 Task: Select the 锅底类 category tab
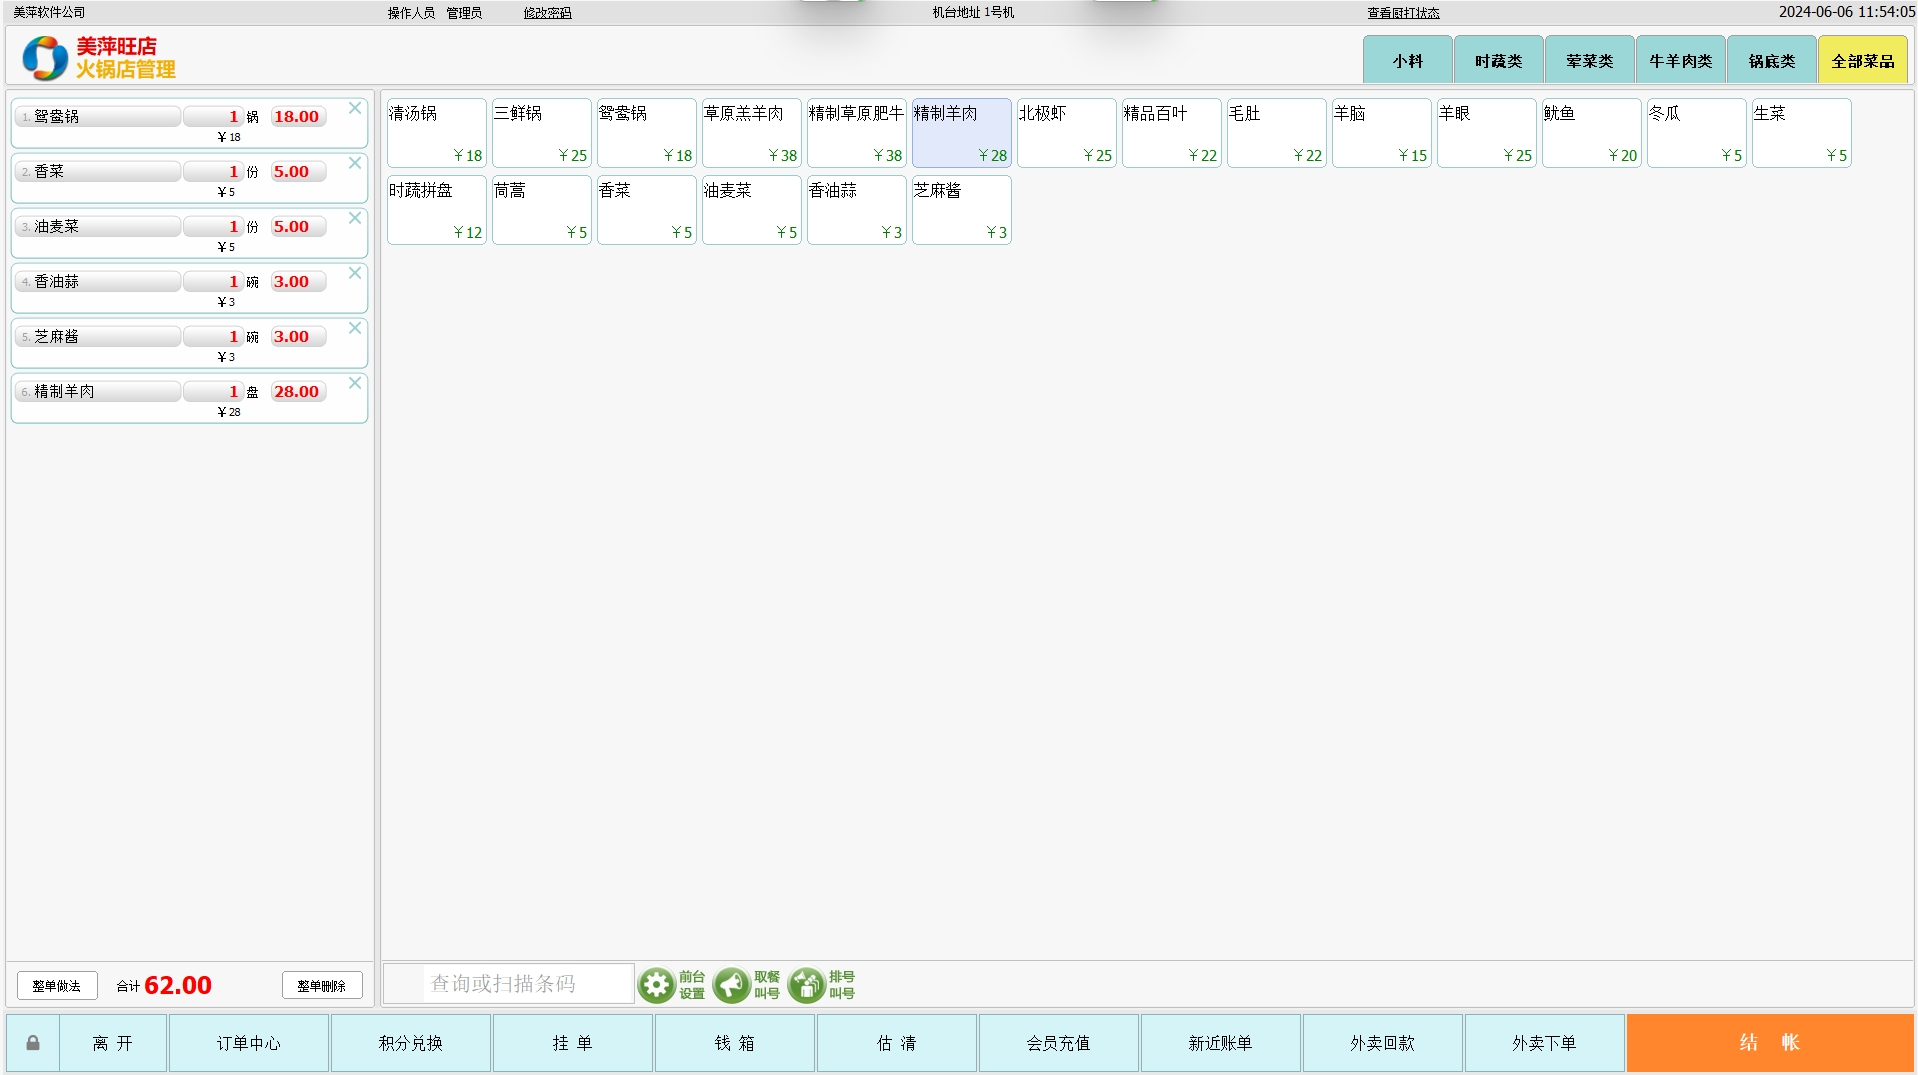[x=1771, y=61]
